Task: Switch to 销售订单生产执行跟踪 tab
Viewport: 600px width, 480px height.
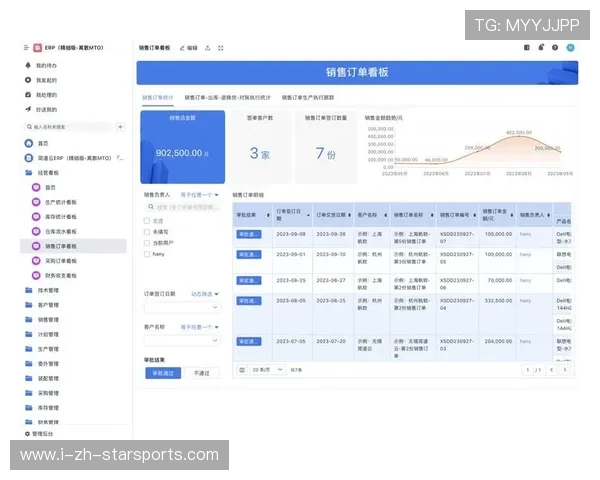Action: pyautogui.click(x=308, y=98)
